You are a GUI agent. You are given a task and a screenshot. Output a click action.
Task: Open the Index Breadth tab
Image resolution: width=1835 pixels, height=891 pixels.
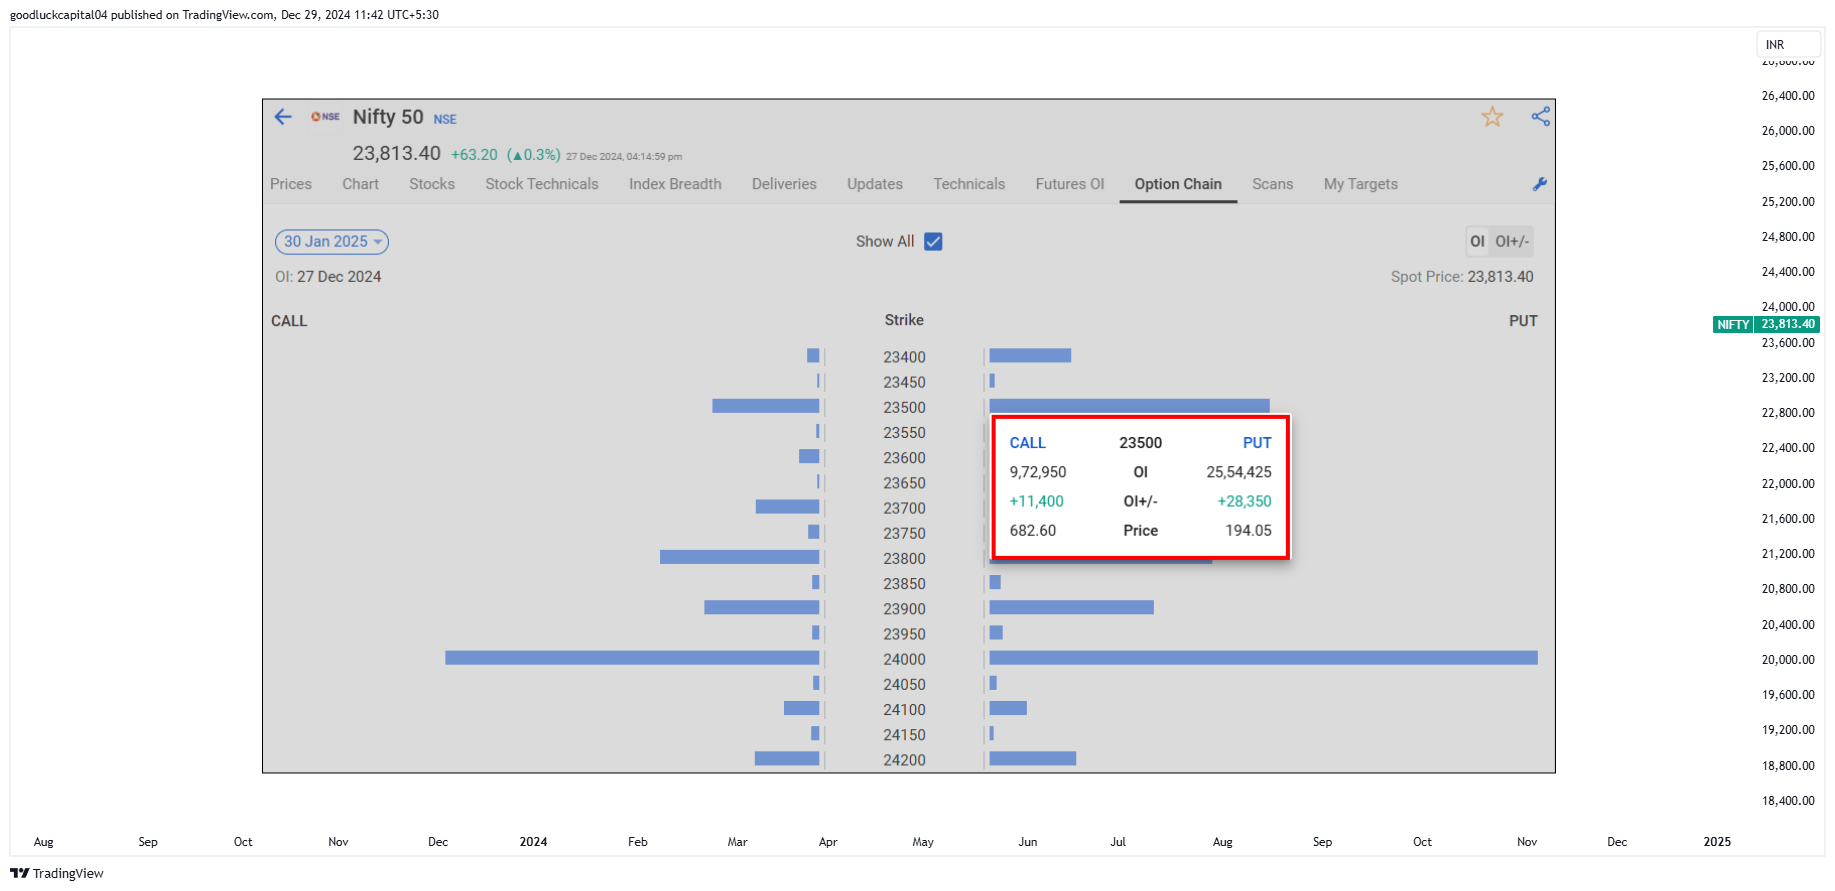[x=675, y=184]
